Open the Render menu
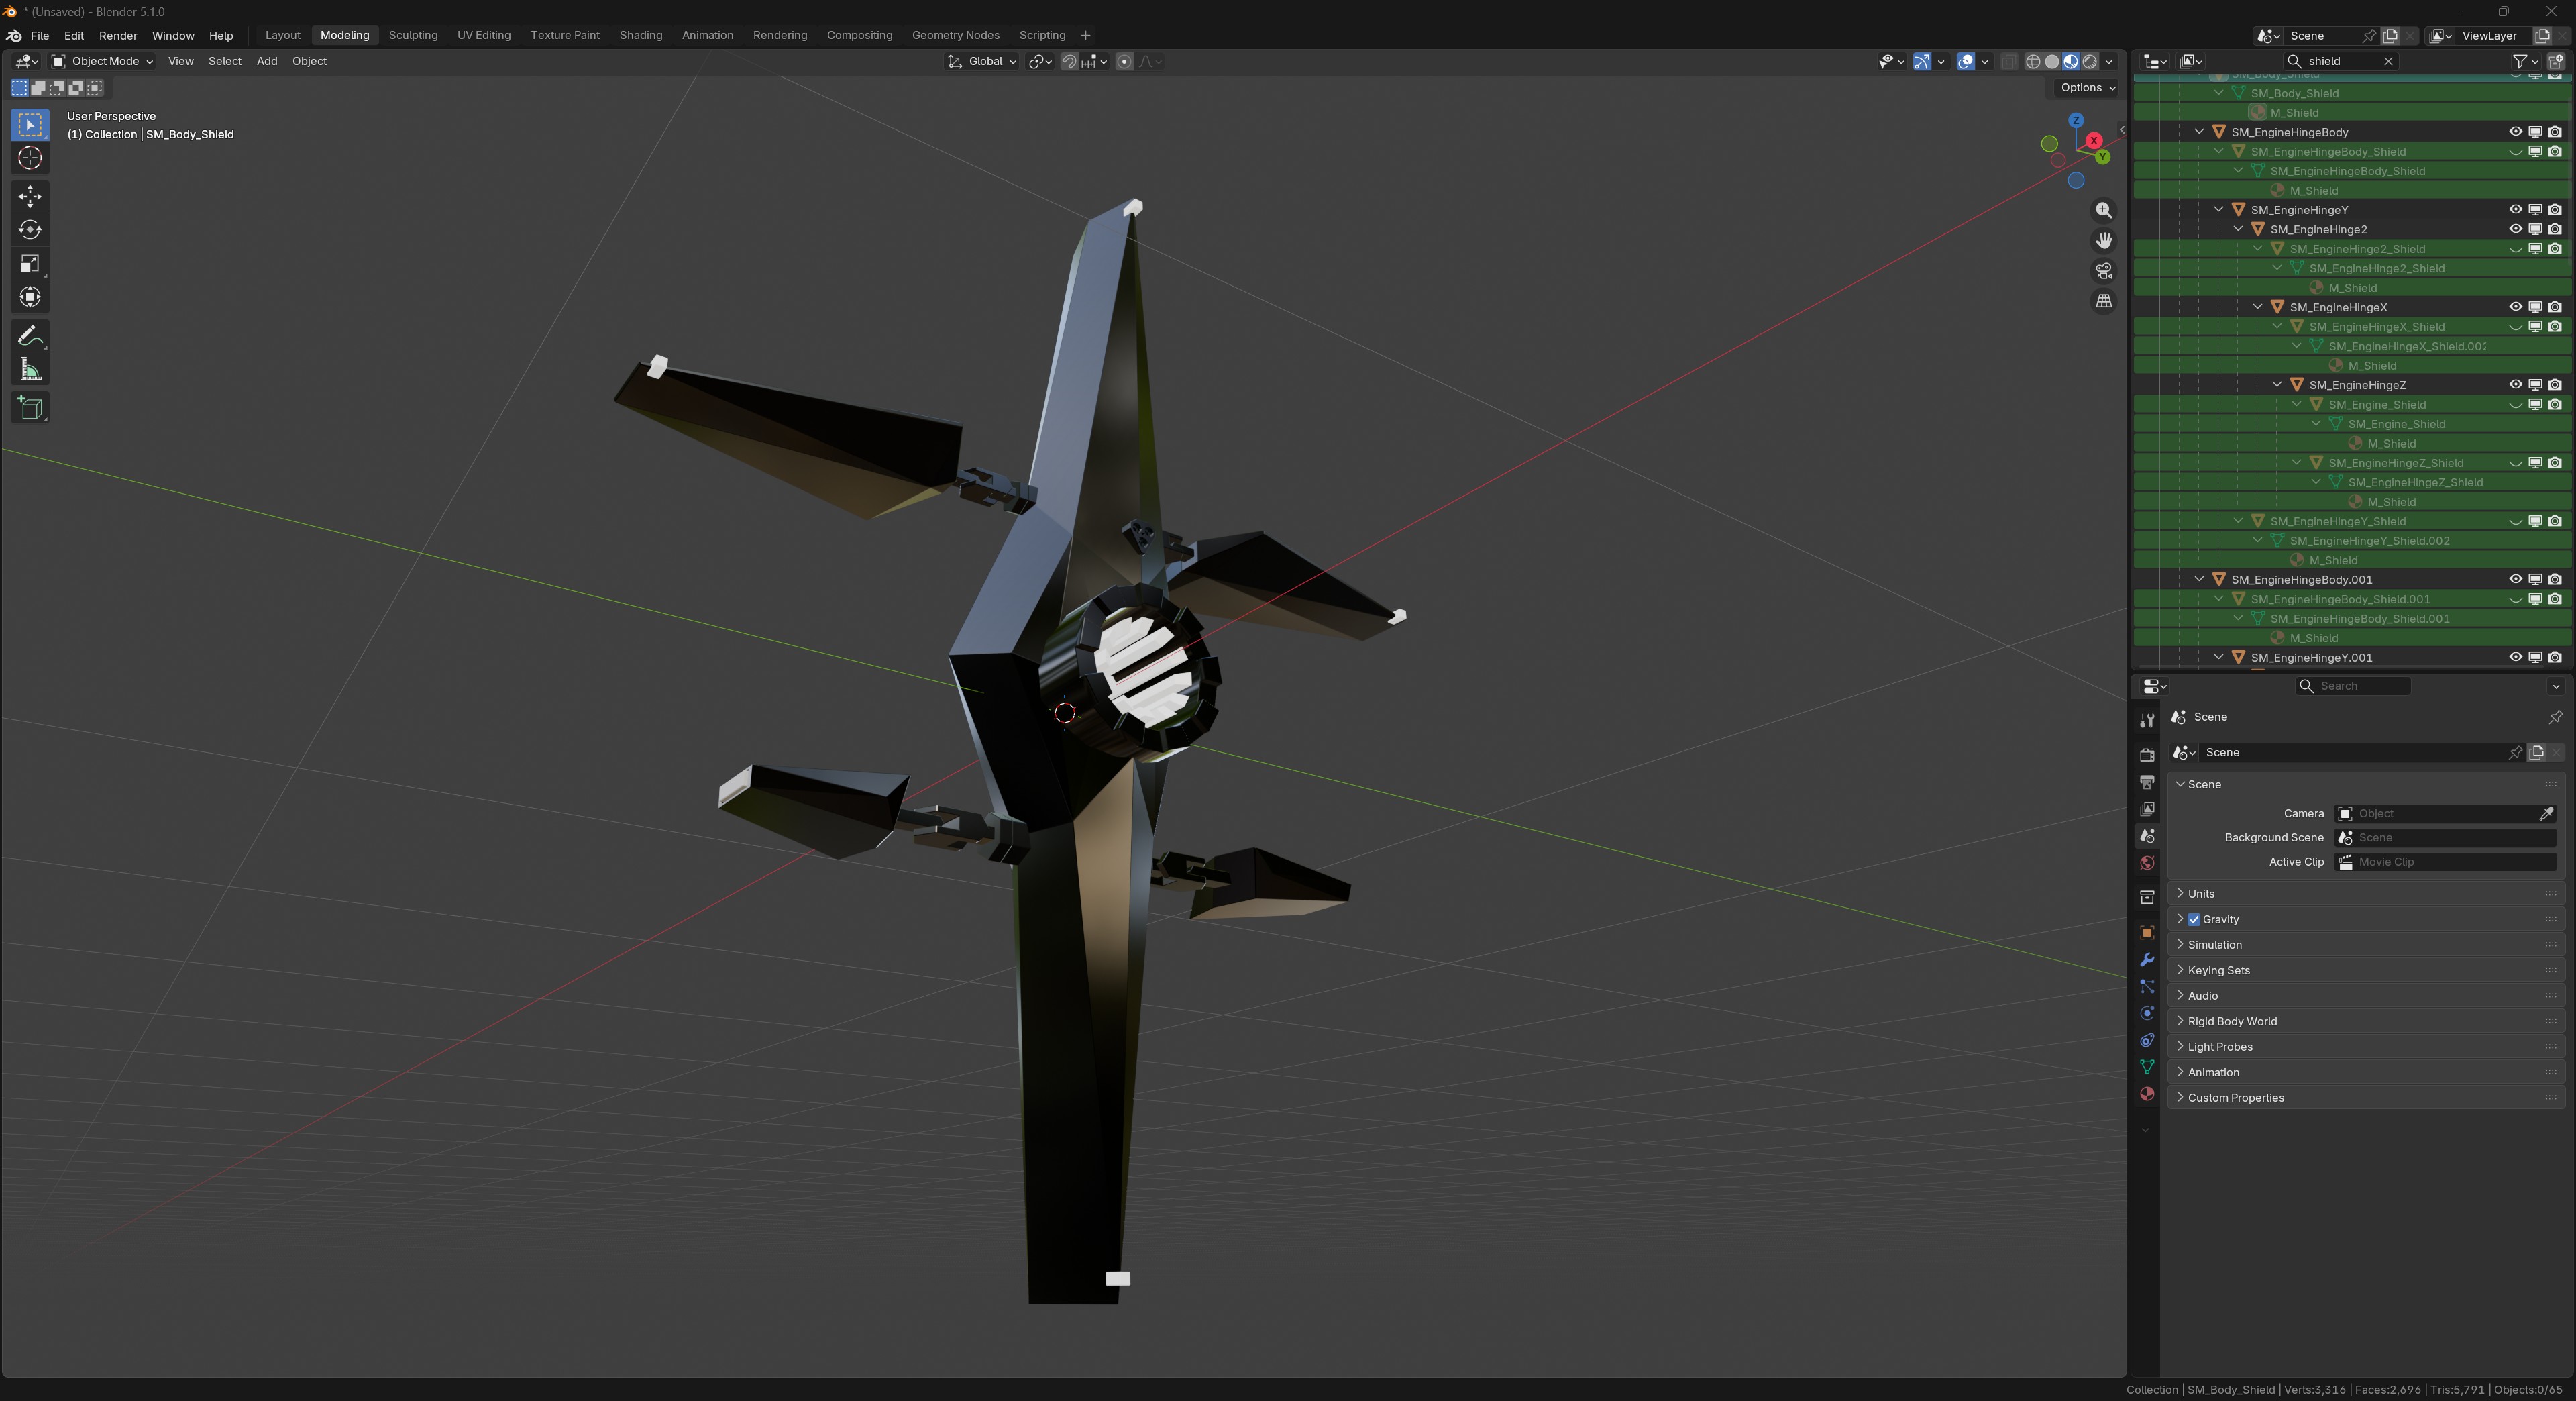Screen dimensions: 2576x1401 coord(118,35)
